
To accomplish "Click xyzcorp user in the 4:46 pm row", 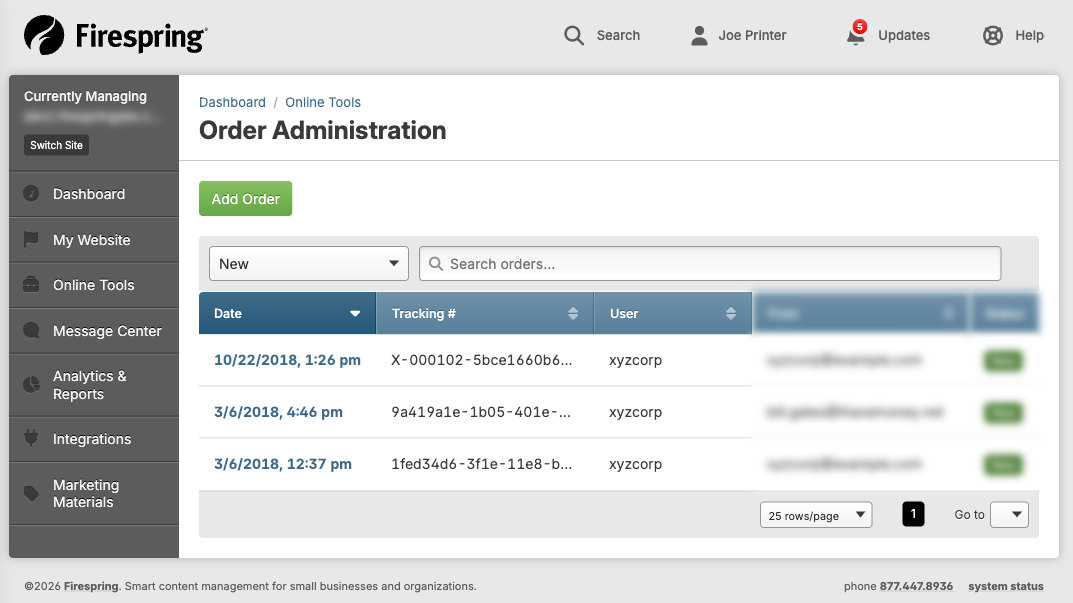I will [635, 413].
